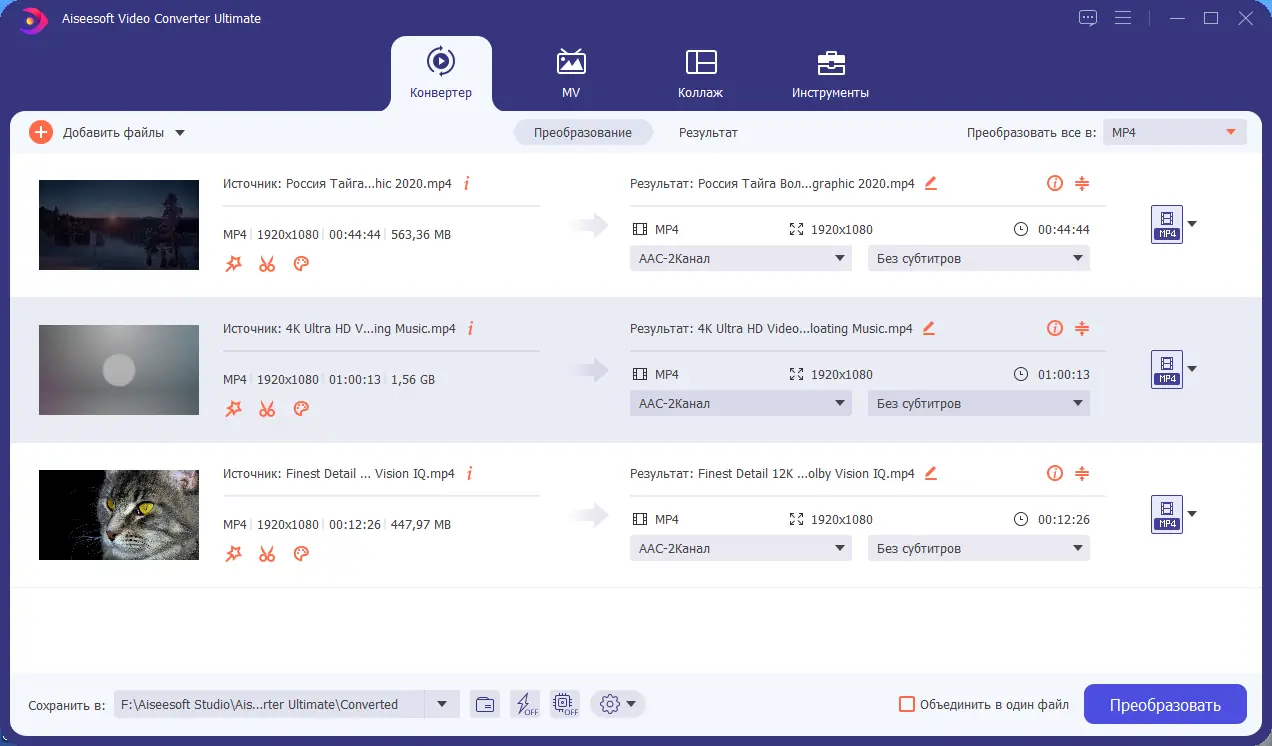Open the cut scissors tool for 4K Ultra HD video
Image resolution: width=1272 pixels, height=746 pixels.
coord(267,409)
